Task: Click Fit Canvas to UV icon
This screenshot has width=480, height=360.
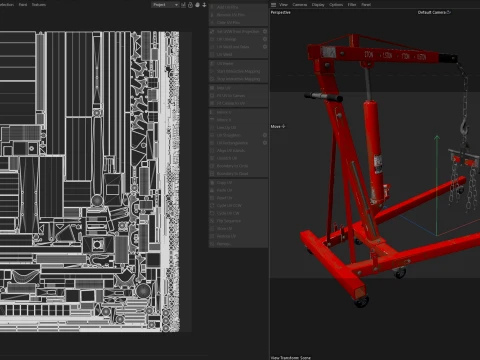Action: pos(212,103)
